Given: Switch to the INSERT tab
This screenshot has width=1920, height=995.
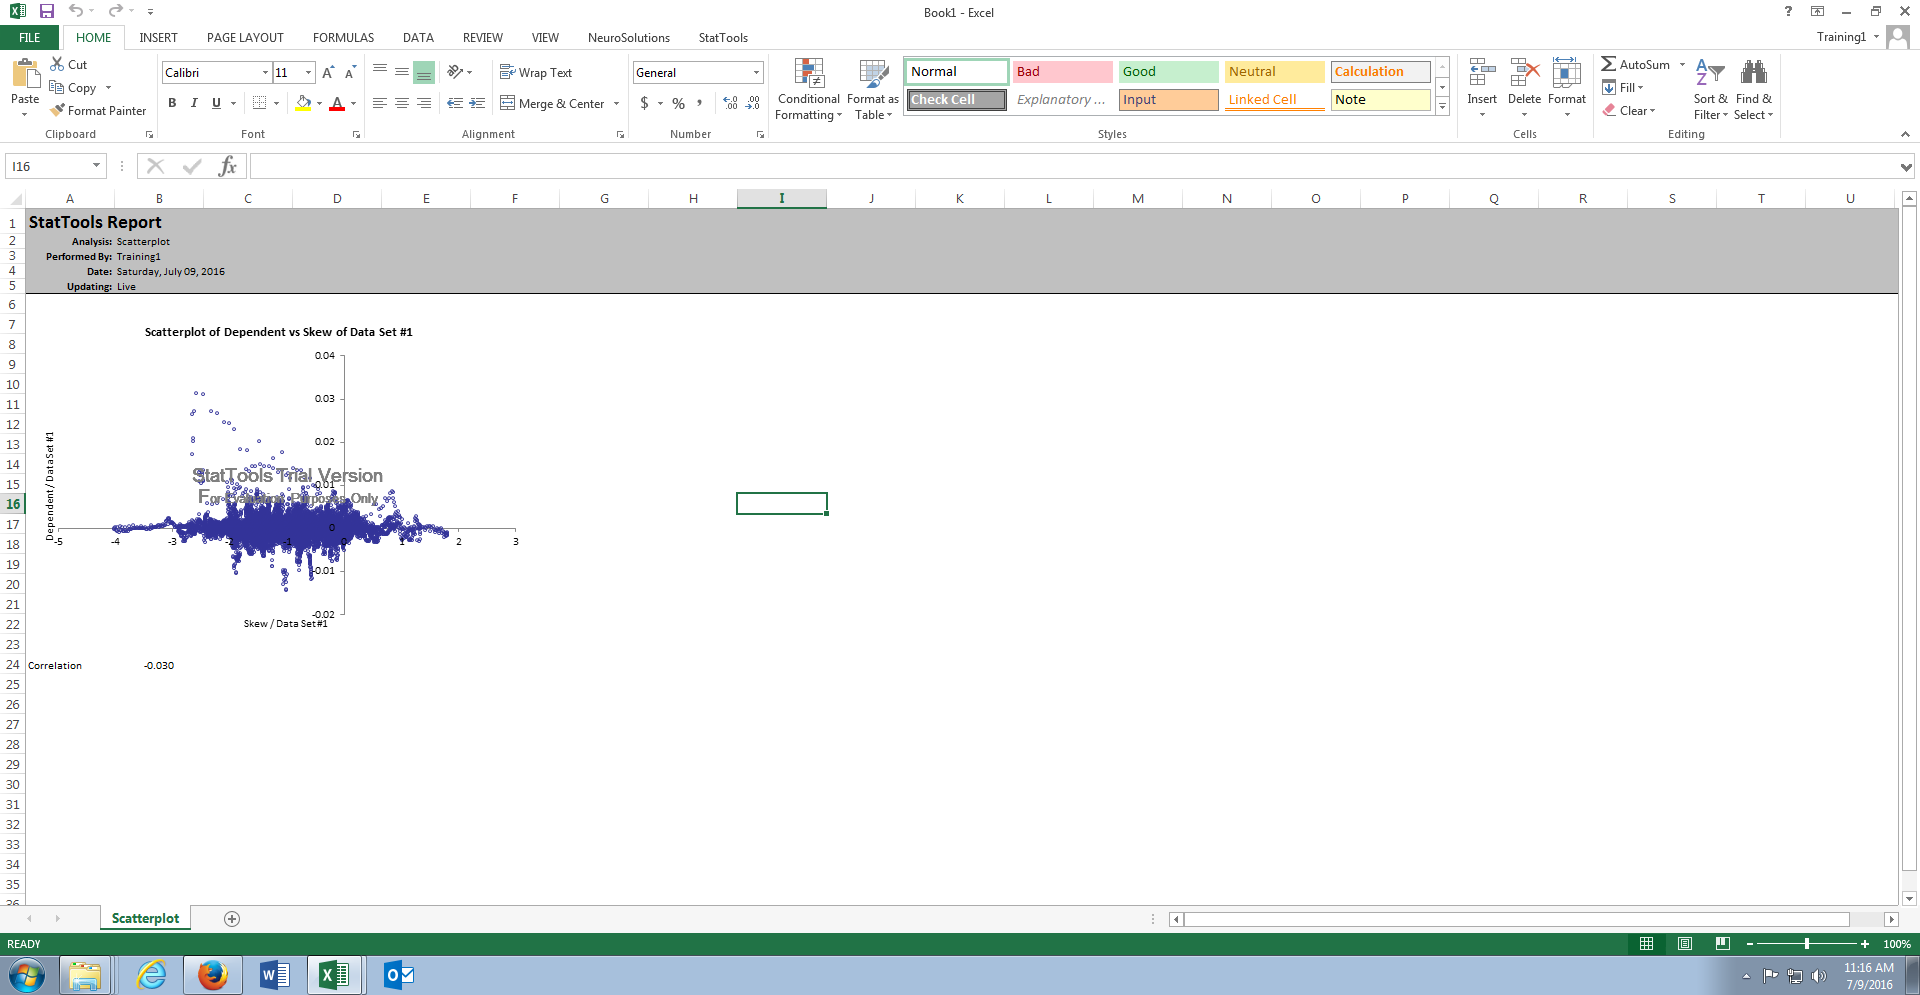Looking at the screenshot, I should pos(158,37).
